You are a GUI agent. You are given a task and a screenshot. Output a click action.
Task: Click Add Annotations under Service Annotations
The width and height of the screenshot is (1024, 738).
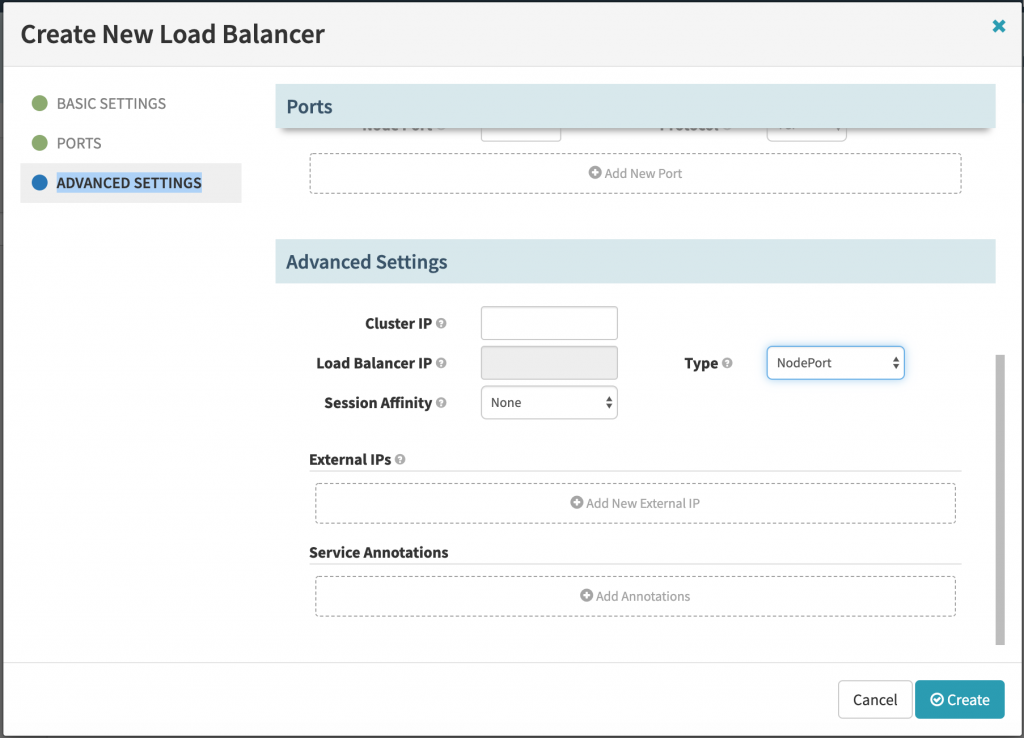click(x=635, y=596)
